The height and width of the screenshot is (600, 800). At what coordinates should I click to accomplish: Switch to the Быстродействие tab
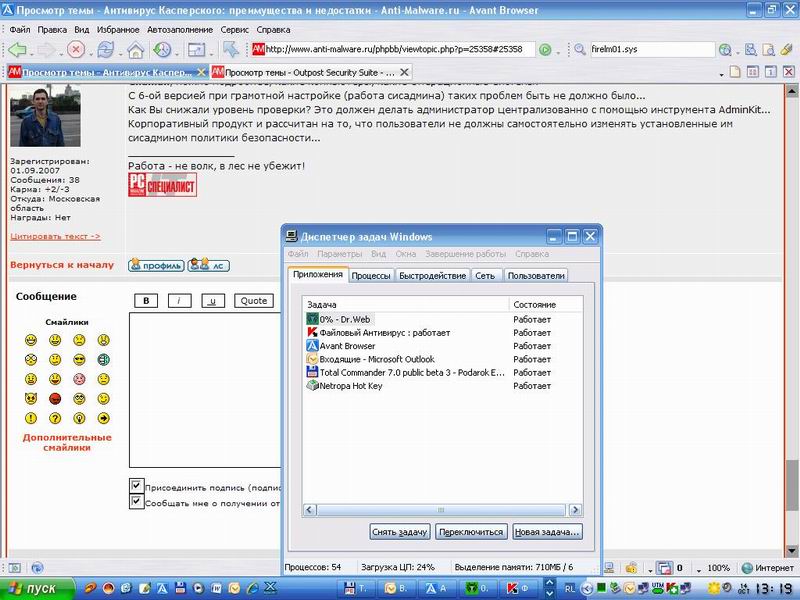click(432, 276)
